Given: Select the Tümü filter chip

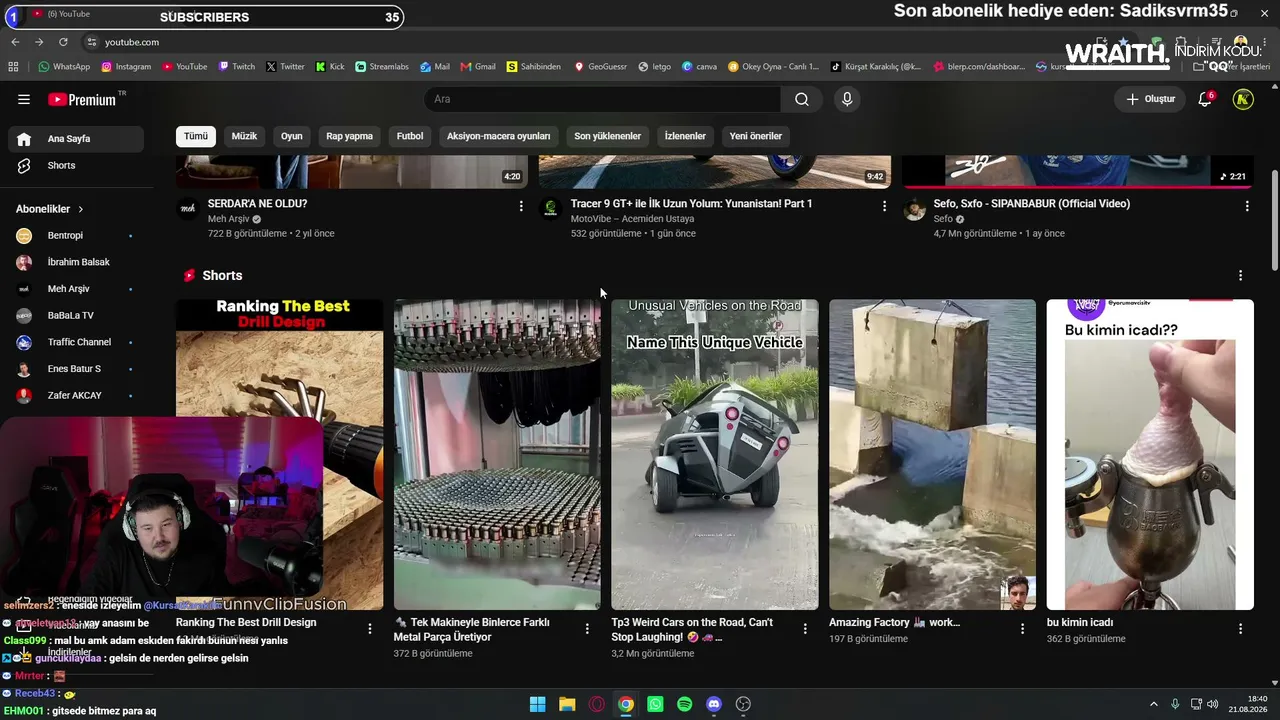Looking at the screenshot, I should click(x=196, y=136).
